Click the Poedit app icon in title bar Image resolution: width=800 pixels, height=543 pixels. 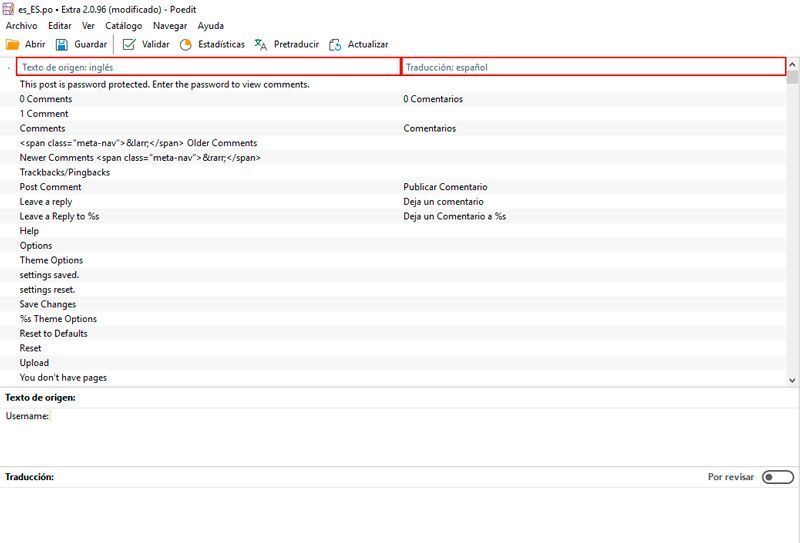[9, 9]
